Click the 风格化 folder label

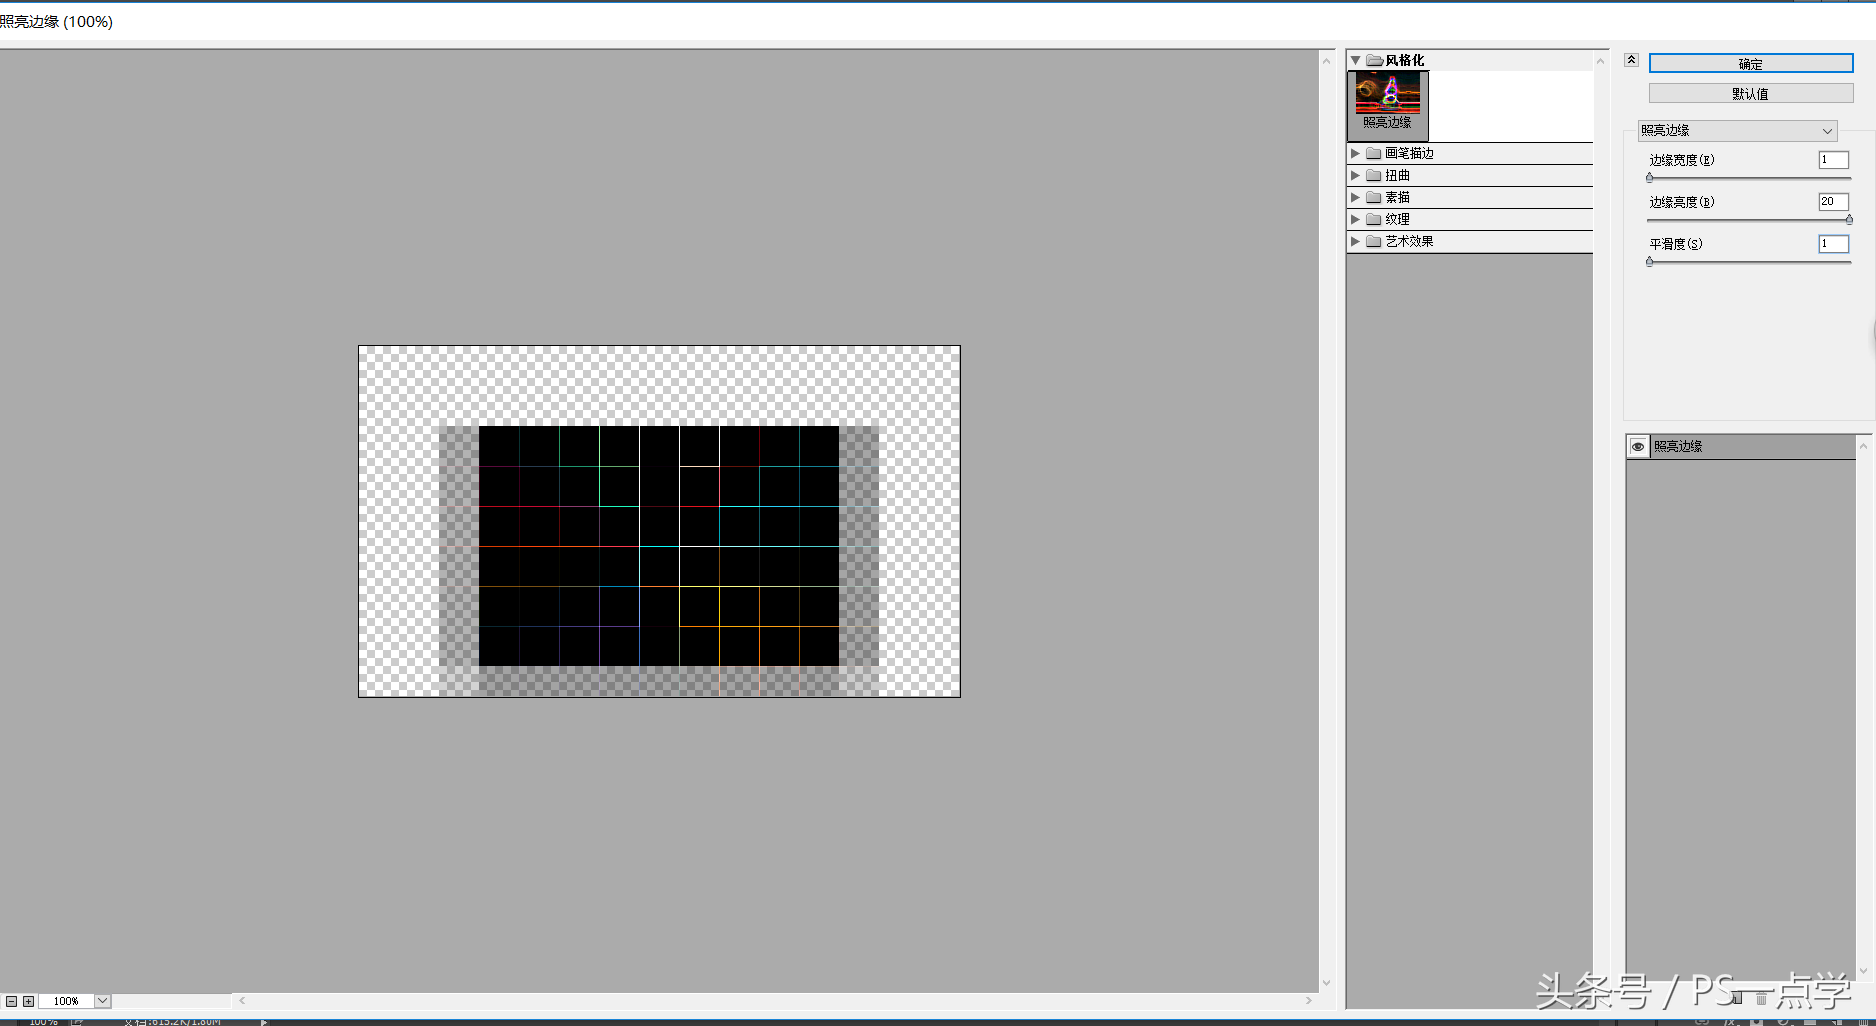pos(1404,60)
